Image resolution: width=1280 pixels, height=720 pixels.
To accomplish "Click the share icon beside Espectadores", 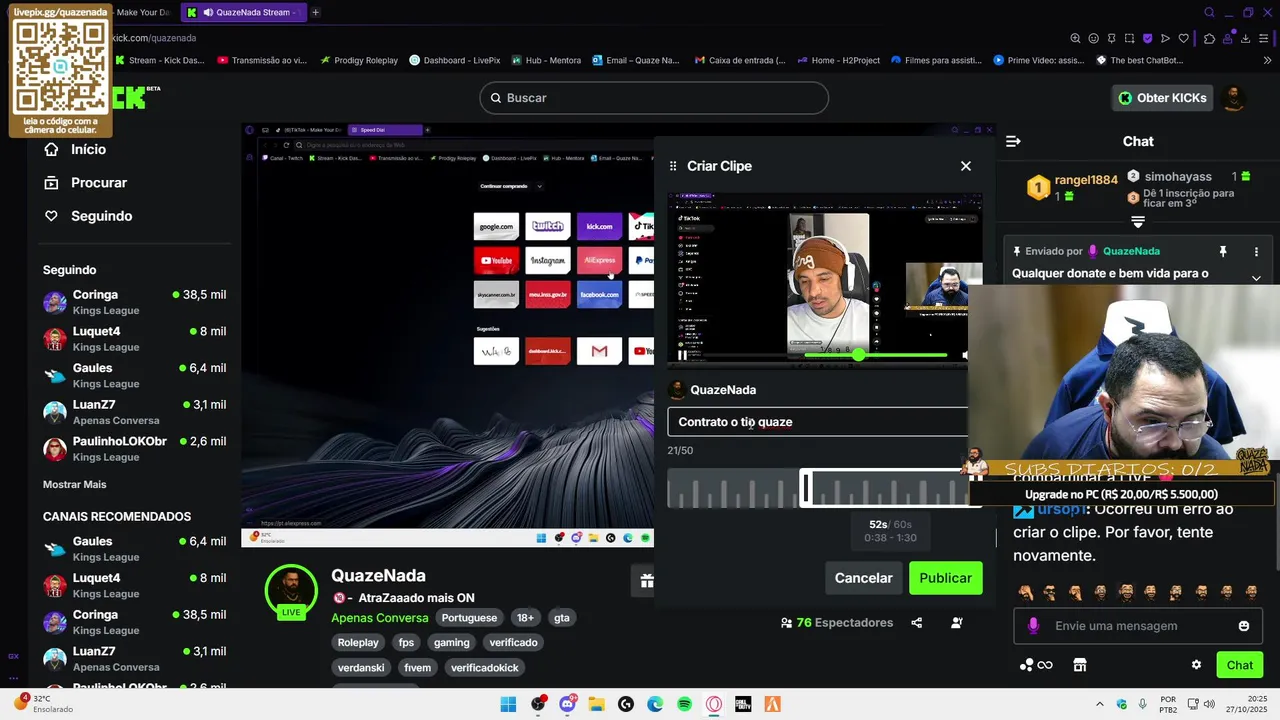I will coord(916,623).
